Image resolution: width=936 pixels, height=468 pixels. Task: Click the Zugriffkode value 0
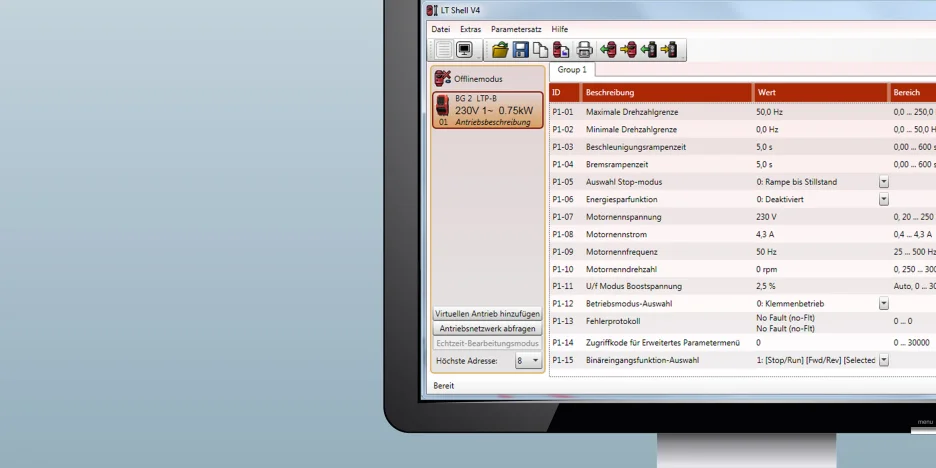[x=759, y=343]
